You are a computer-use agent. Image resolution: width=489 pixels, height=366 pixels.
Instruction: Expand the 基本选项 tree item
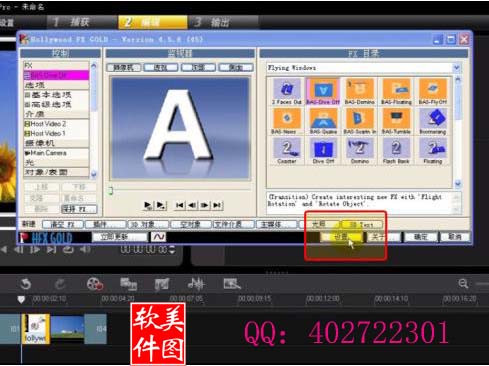tap(48, 95)
